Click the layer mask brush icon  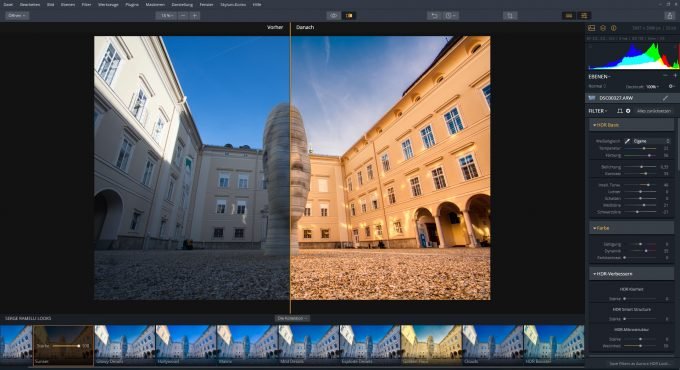[665, 98]
